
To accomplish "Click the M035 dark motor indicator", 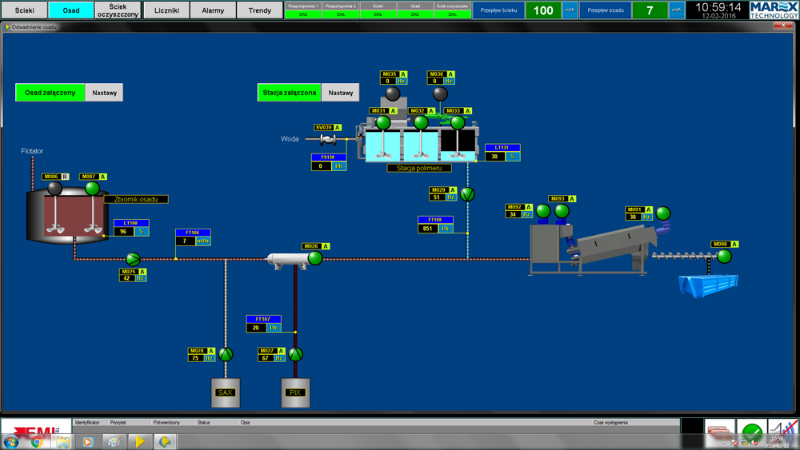I will point(392,94).
